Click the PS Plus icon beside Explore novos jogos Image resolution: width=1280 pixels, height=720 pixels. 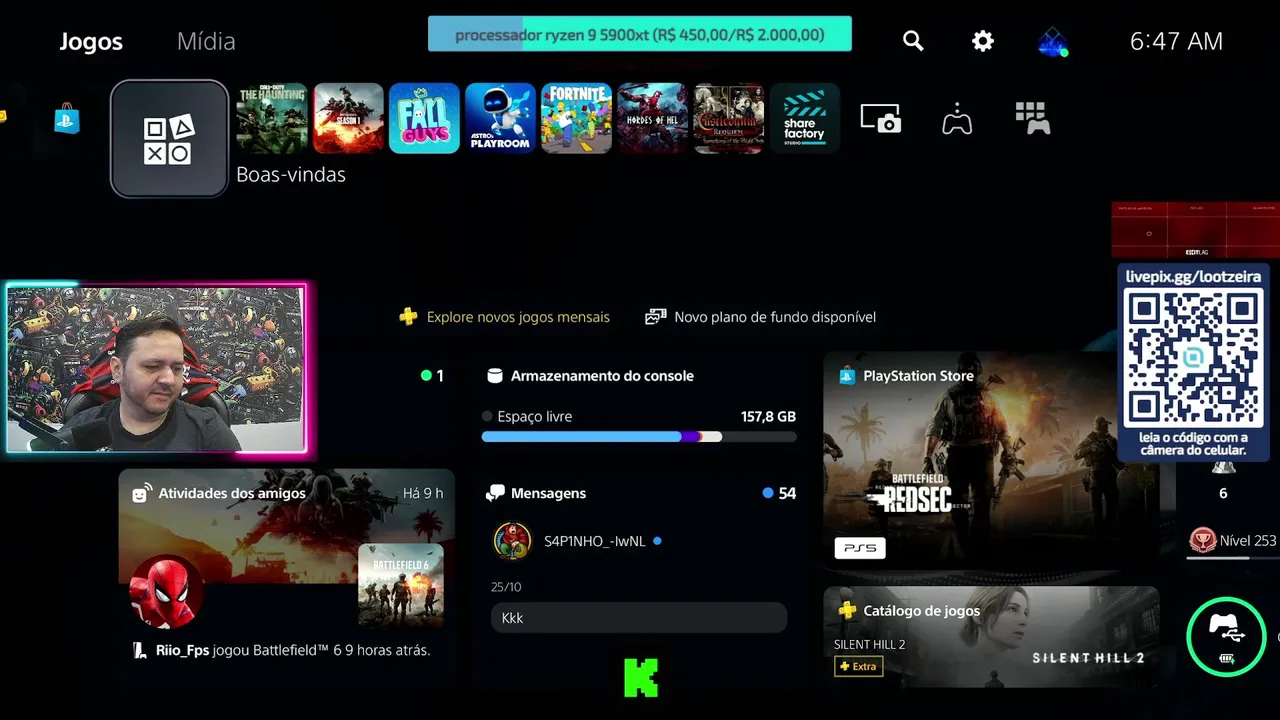click(x=408, y=317)
